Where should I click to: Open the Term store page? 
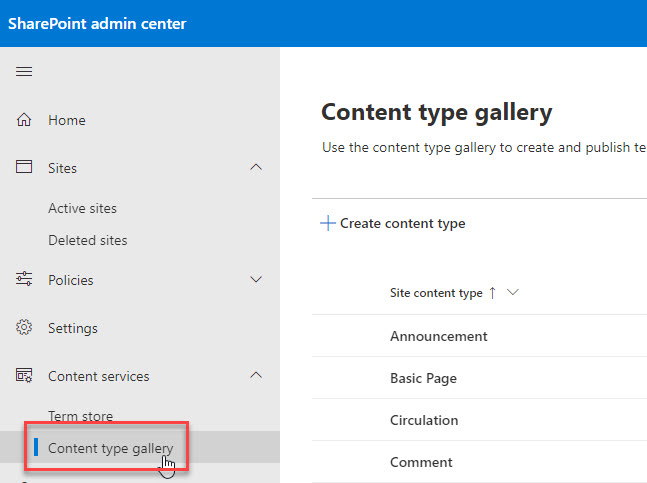pos(80,416)
